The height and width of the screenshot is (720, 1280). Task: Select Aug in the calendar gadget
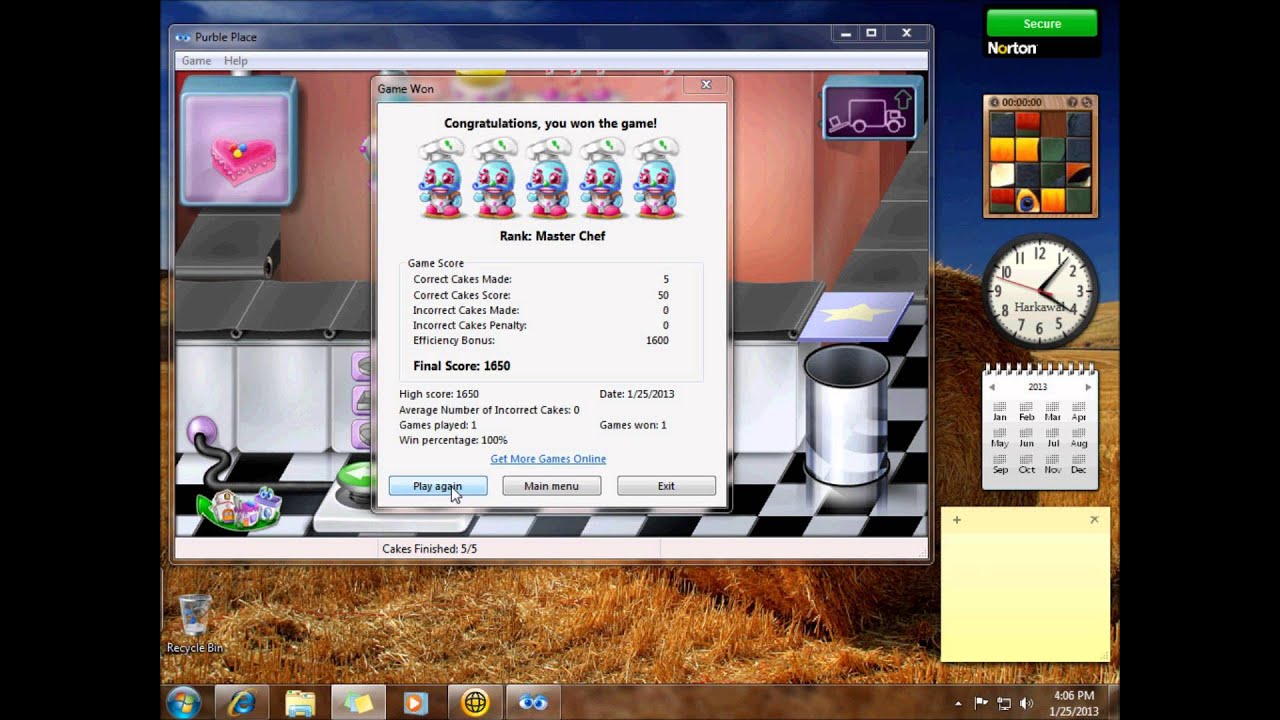1078,438
